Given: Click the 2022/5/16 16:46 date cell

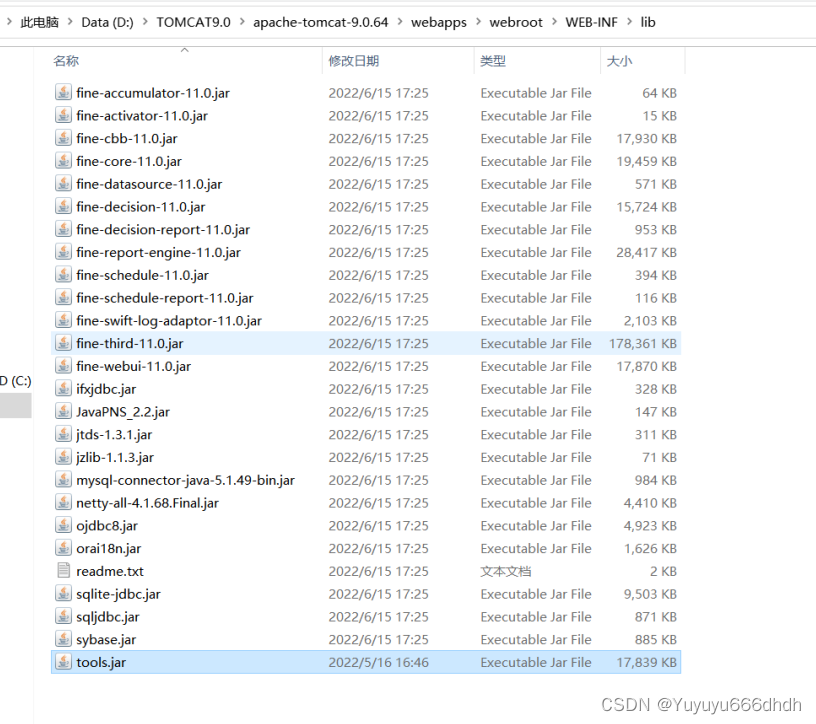Looking at the screenshot, I should (378, 662).
